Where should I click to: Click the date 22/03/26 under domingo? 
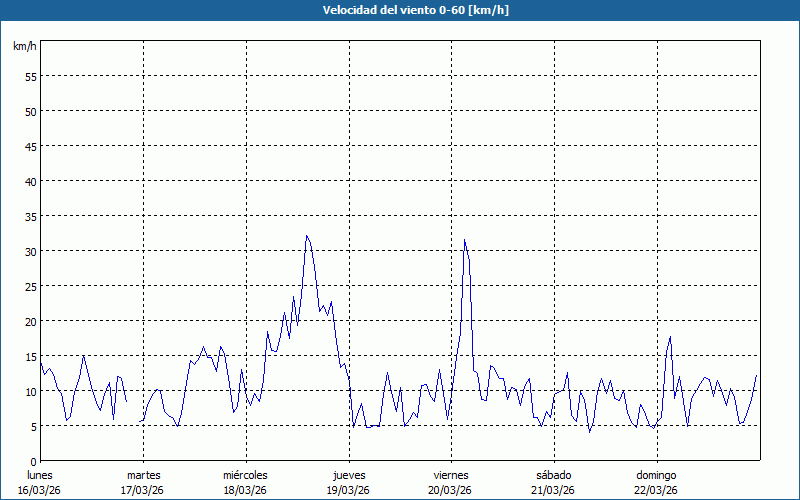point(656,490)
